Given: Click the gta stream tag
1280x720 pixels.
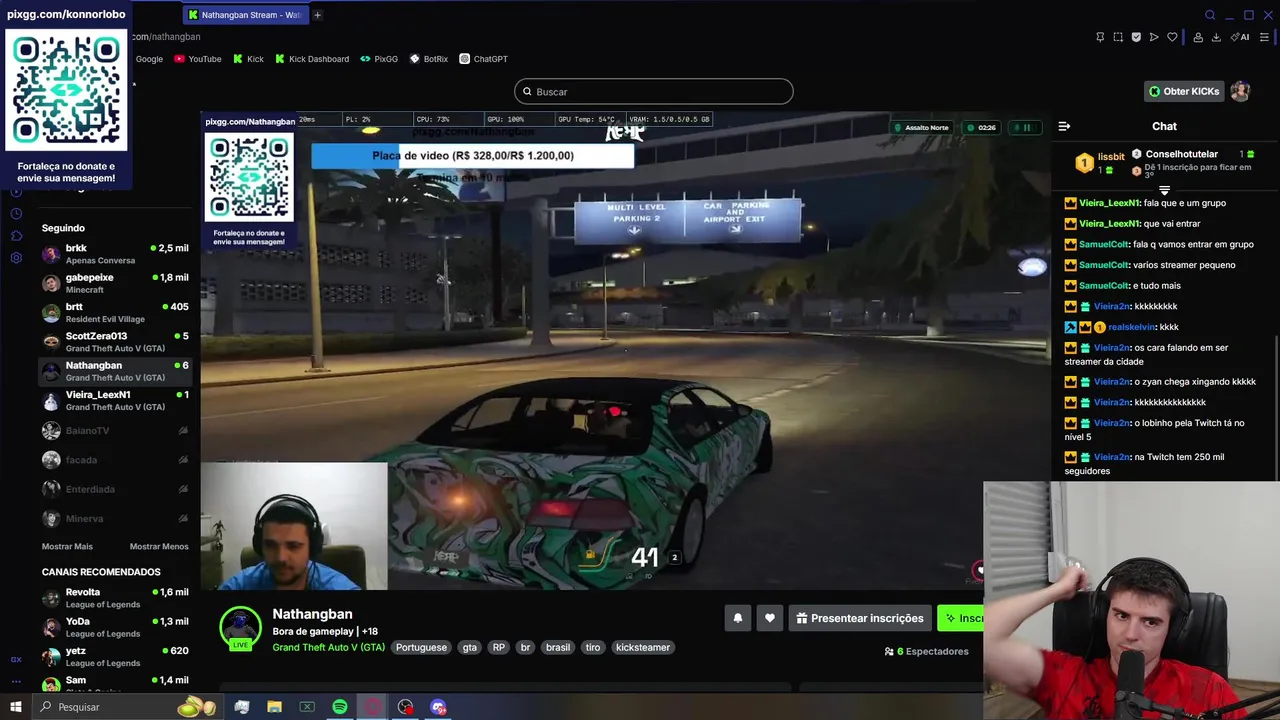Looking at the screenshot, I should (x=469, y=647).
